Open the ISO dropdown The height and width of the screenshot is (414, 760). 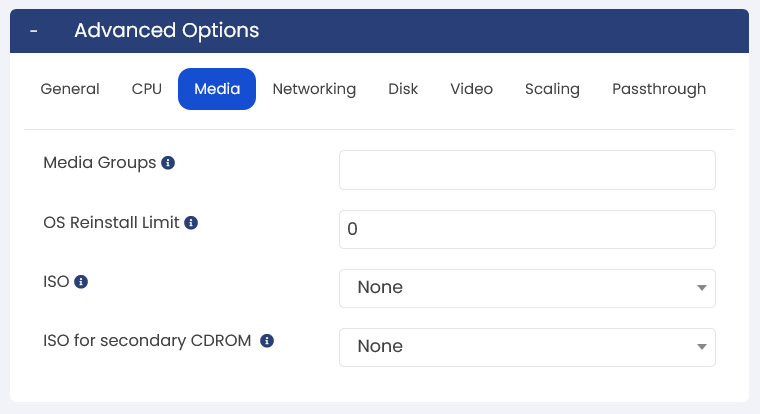pos(527,288)
